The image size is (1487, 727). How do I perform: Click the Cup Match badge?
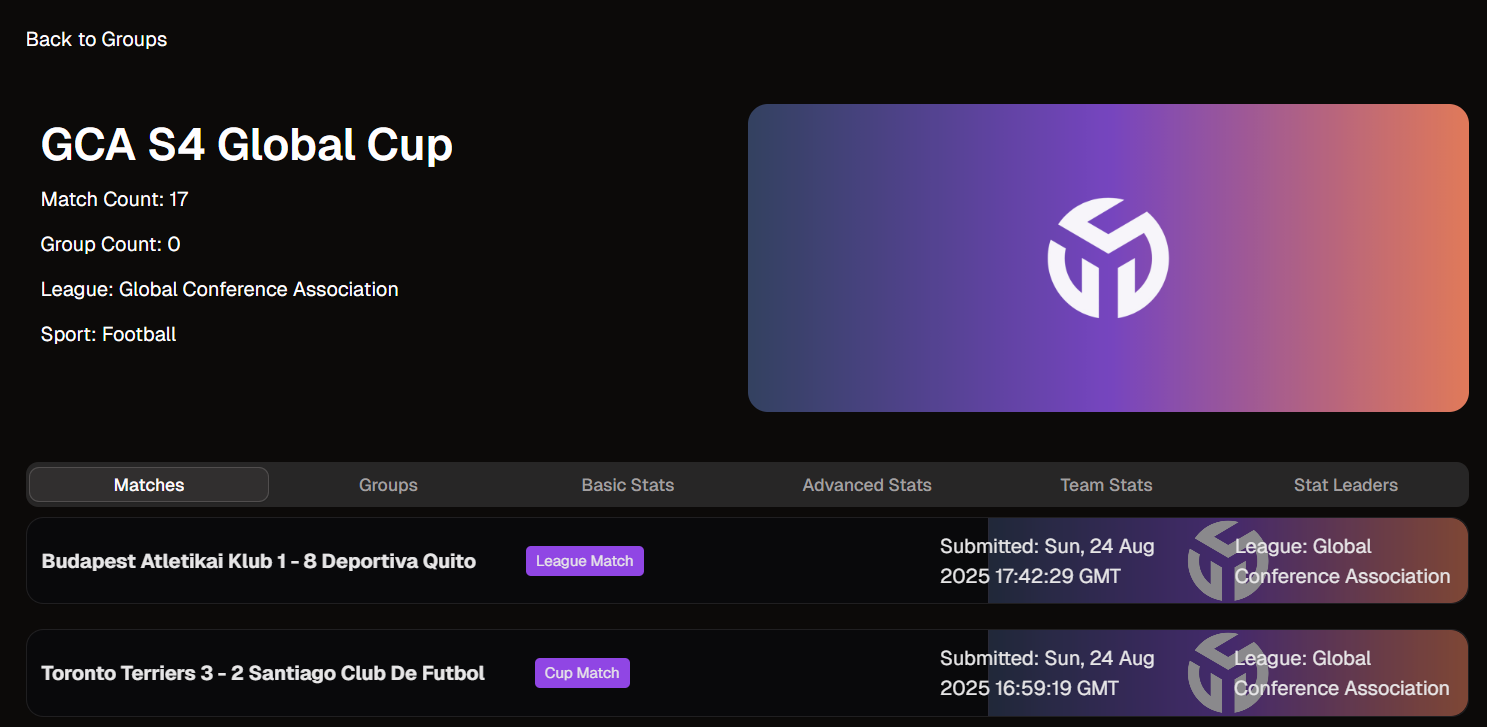[x=582, y=673]
